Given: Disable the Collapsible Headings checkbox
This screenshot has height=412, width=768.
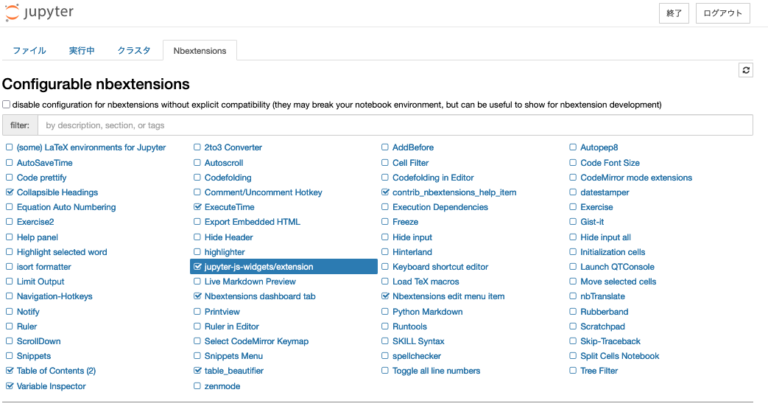Looking at the screenshot, I should point(9,192).
